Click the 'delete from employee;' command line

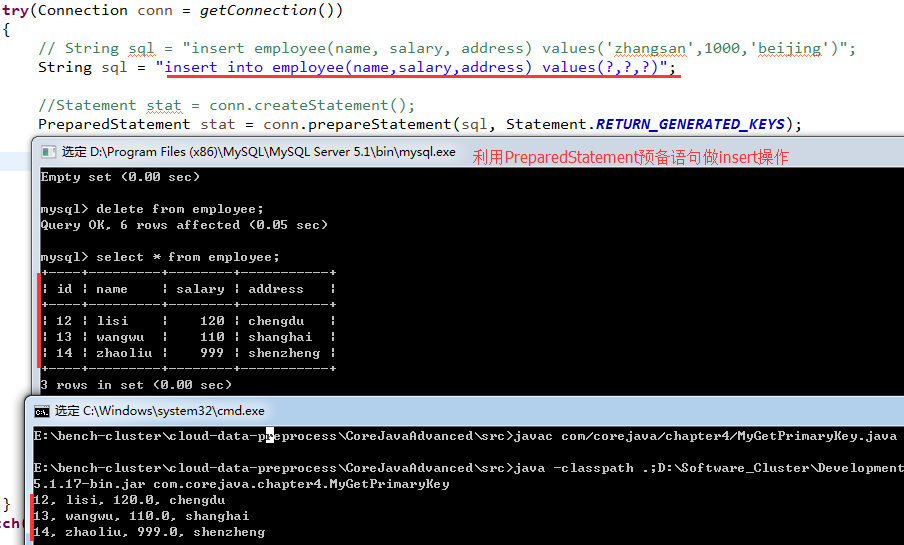(x=179, y=209)
